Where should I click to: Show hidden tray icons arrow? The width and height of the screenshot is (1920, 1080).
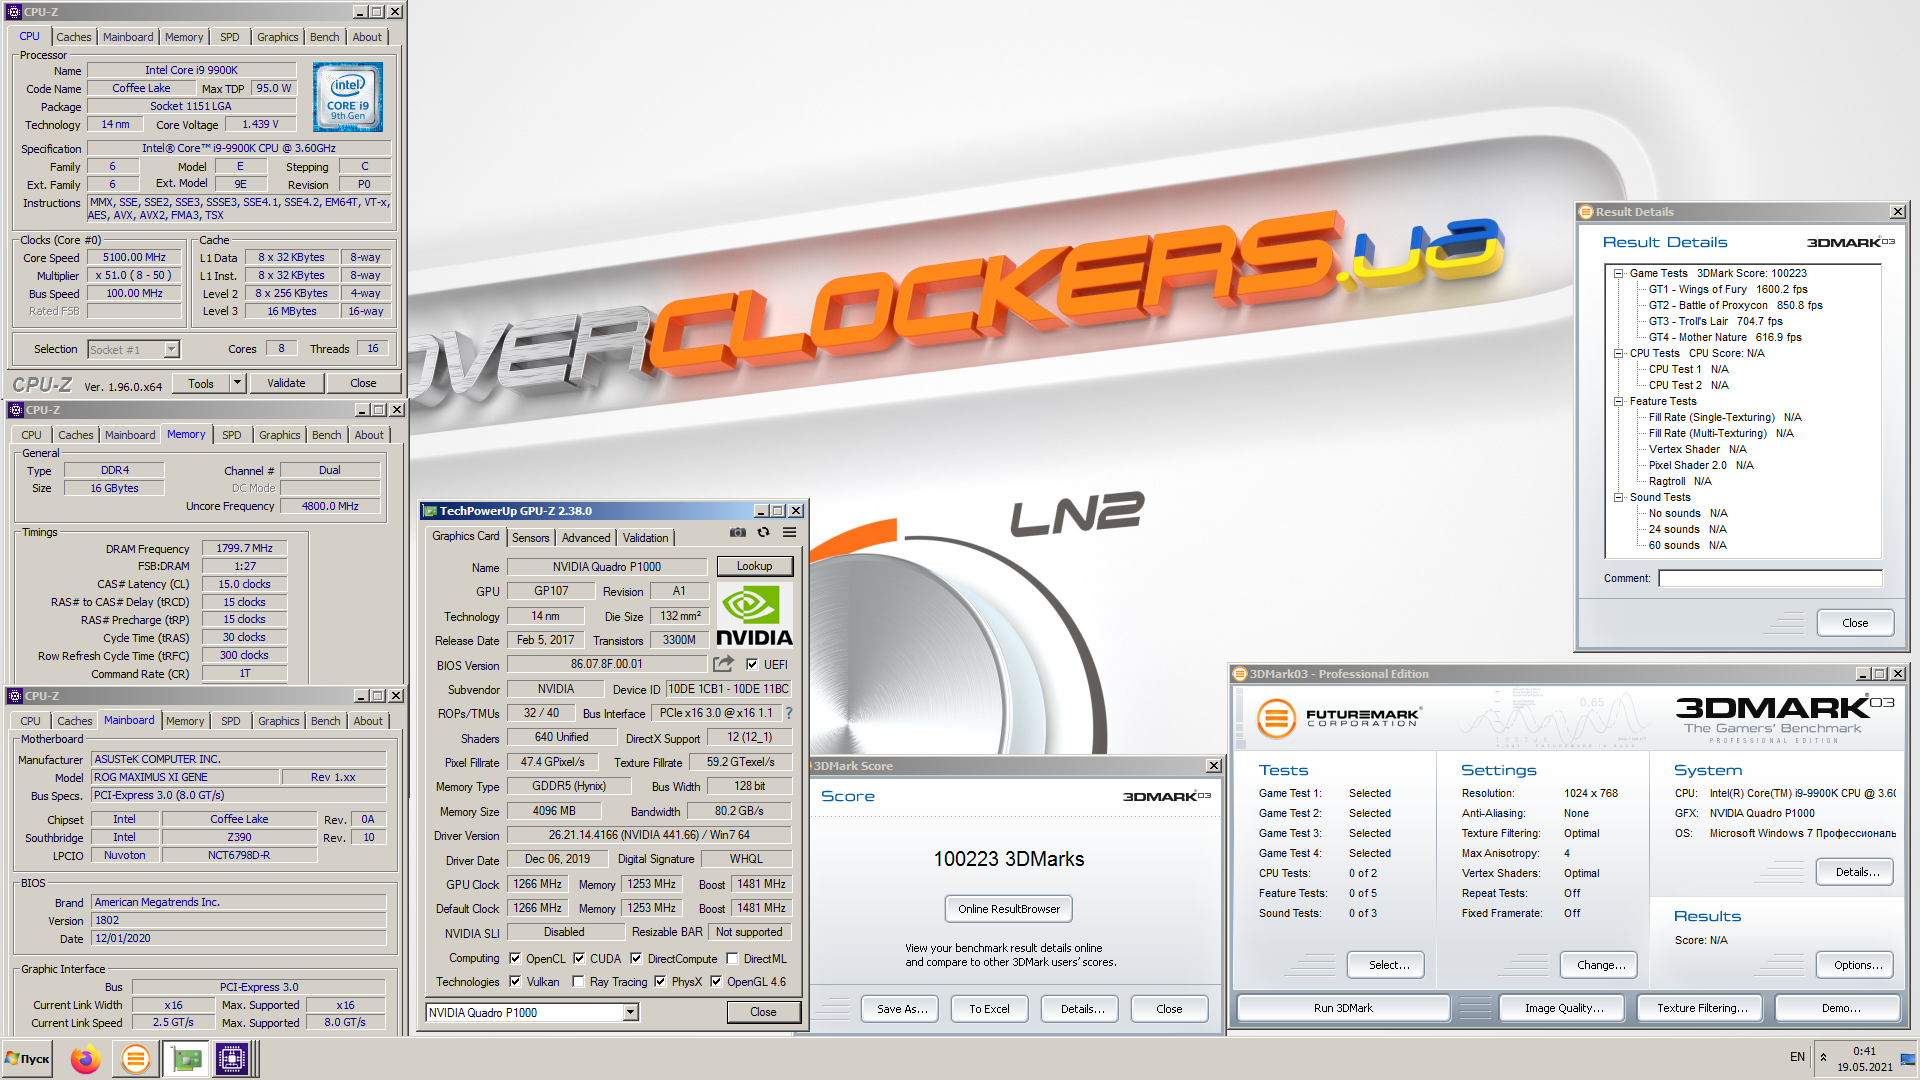click(1823, 1057)
